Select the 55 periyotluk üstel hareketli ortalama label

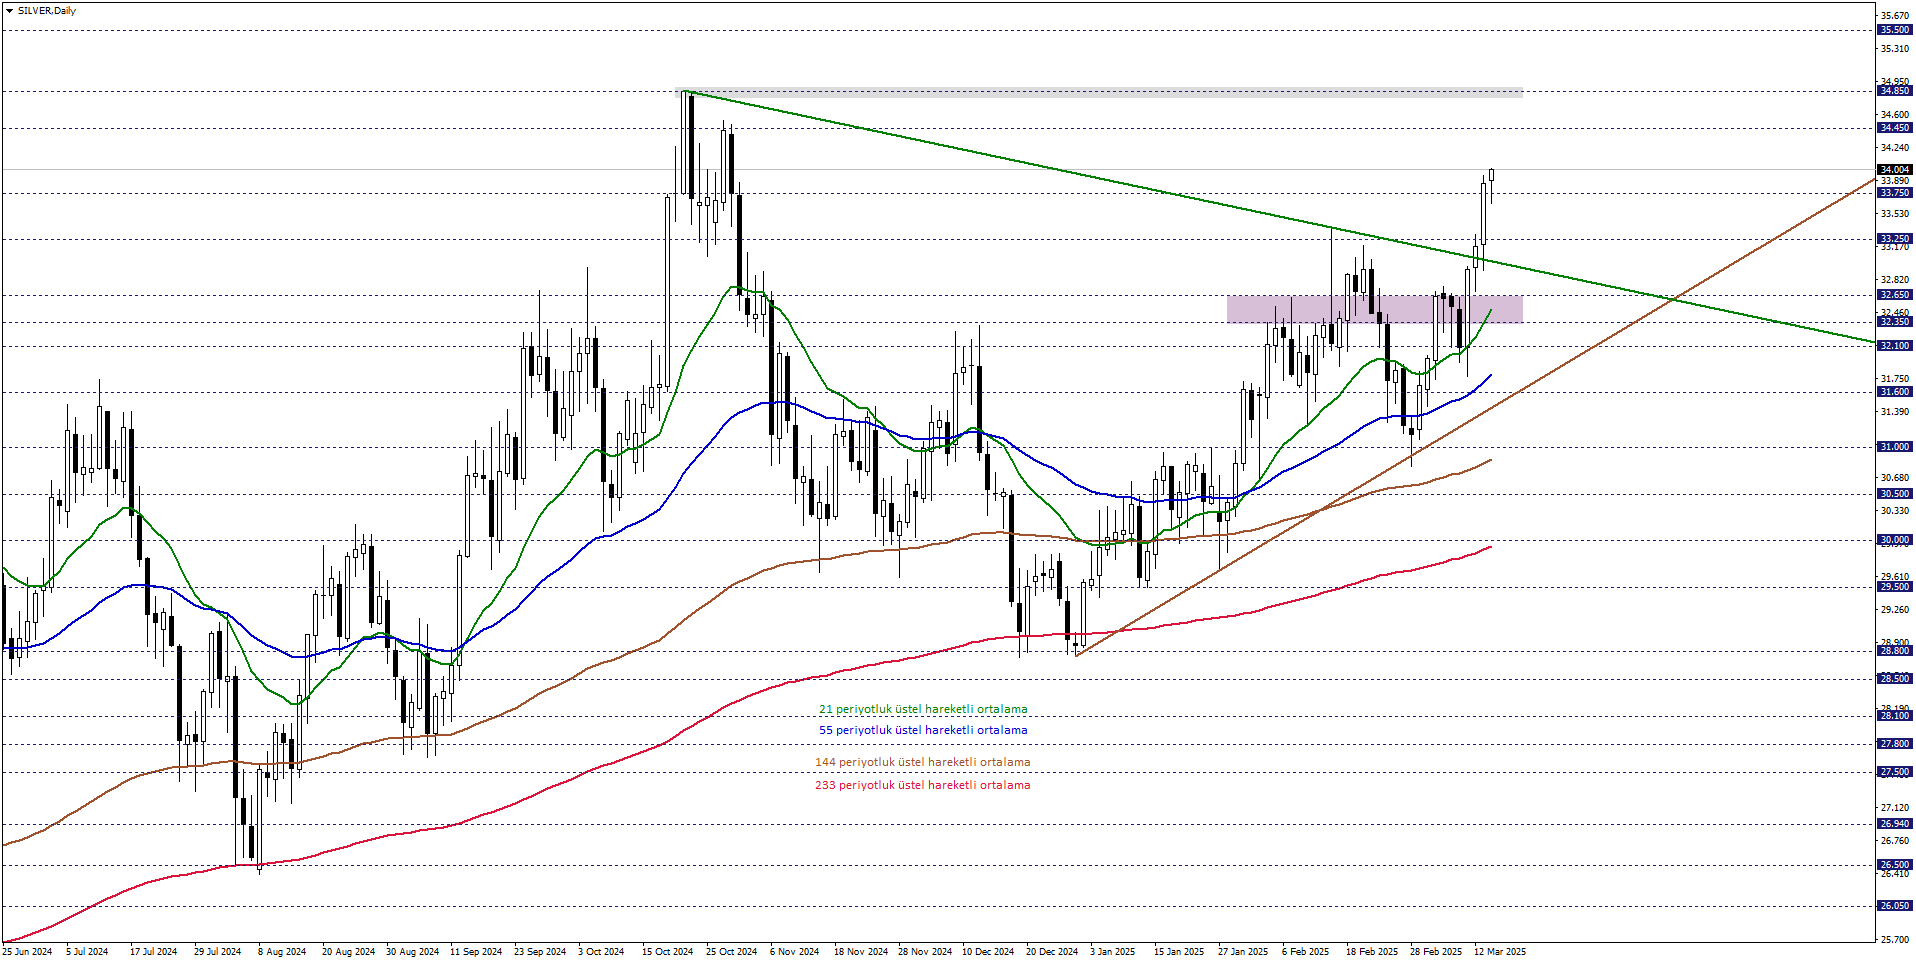(923, 730)
